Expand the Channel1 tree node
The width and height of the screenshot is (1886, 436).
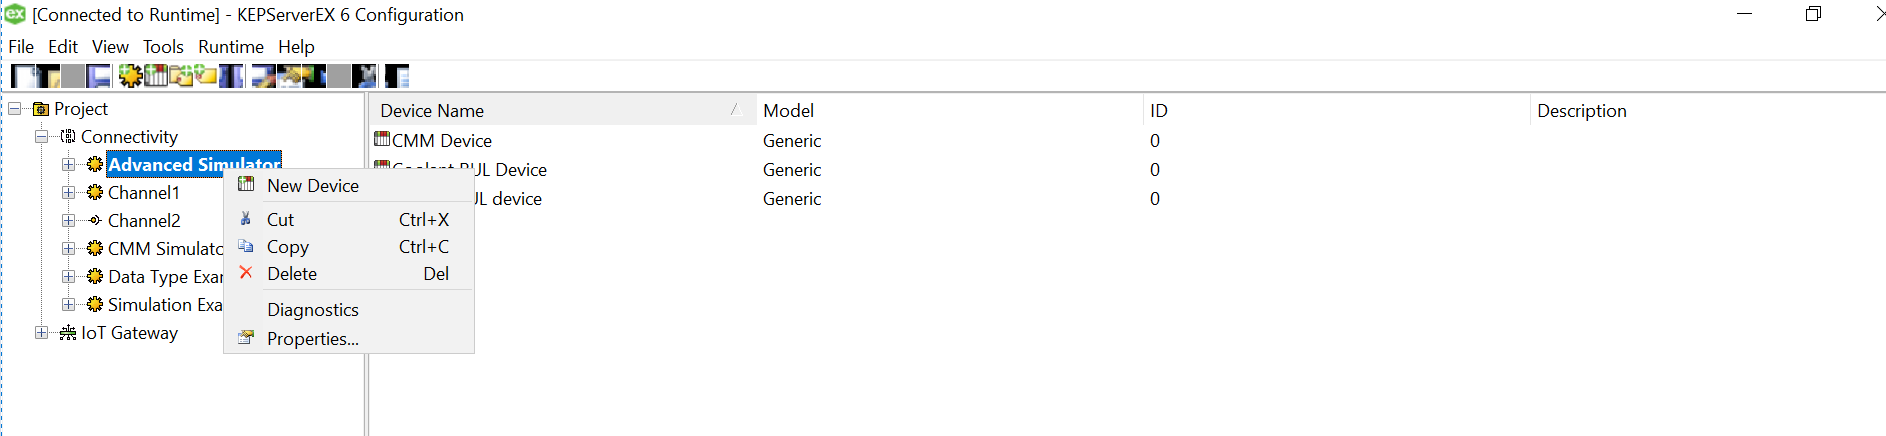[x=68, y=192]
